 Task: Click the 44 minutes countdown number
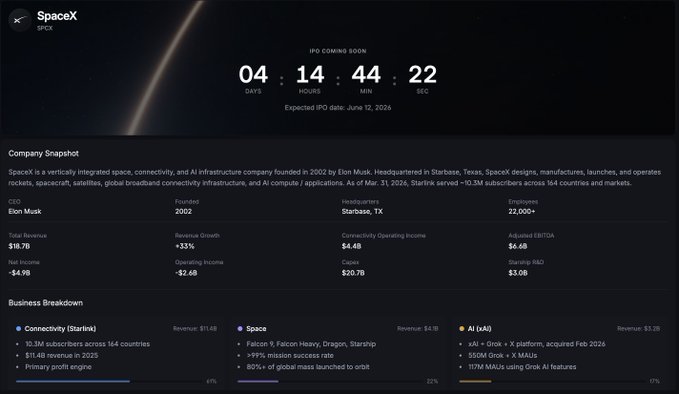(x=366, y=74)
